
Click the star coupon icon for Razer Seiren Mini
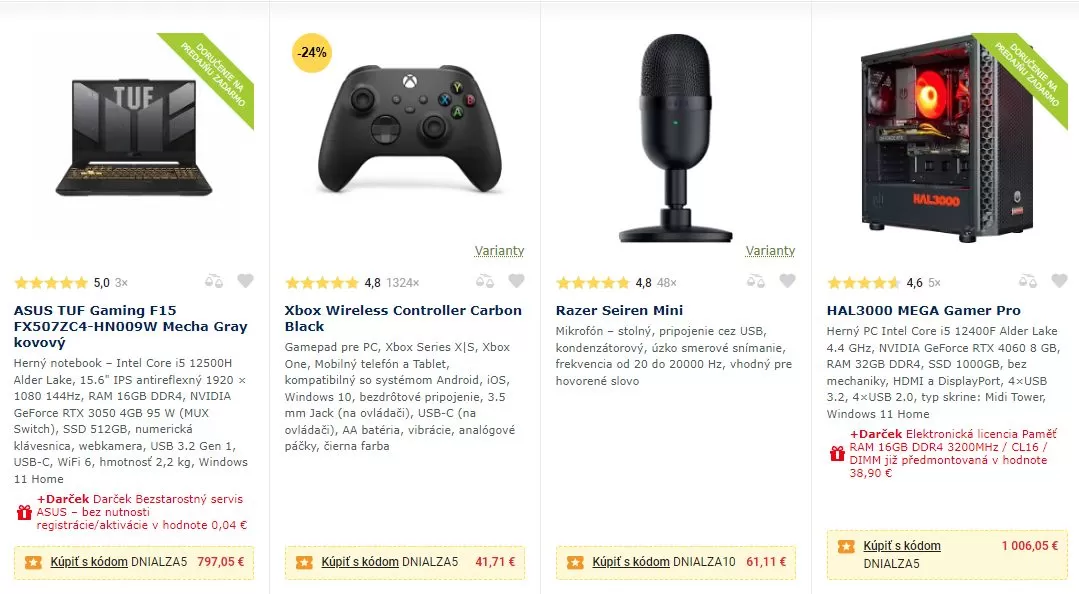pos(574,562)
